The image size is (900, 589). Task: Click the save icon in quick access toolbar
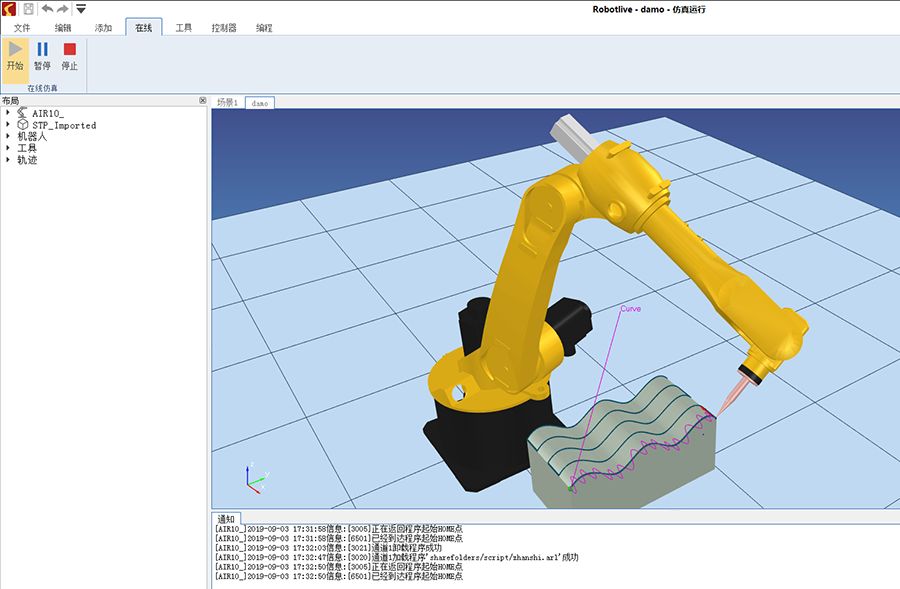(28, 8)
